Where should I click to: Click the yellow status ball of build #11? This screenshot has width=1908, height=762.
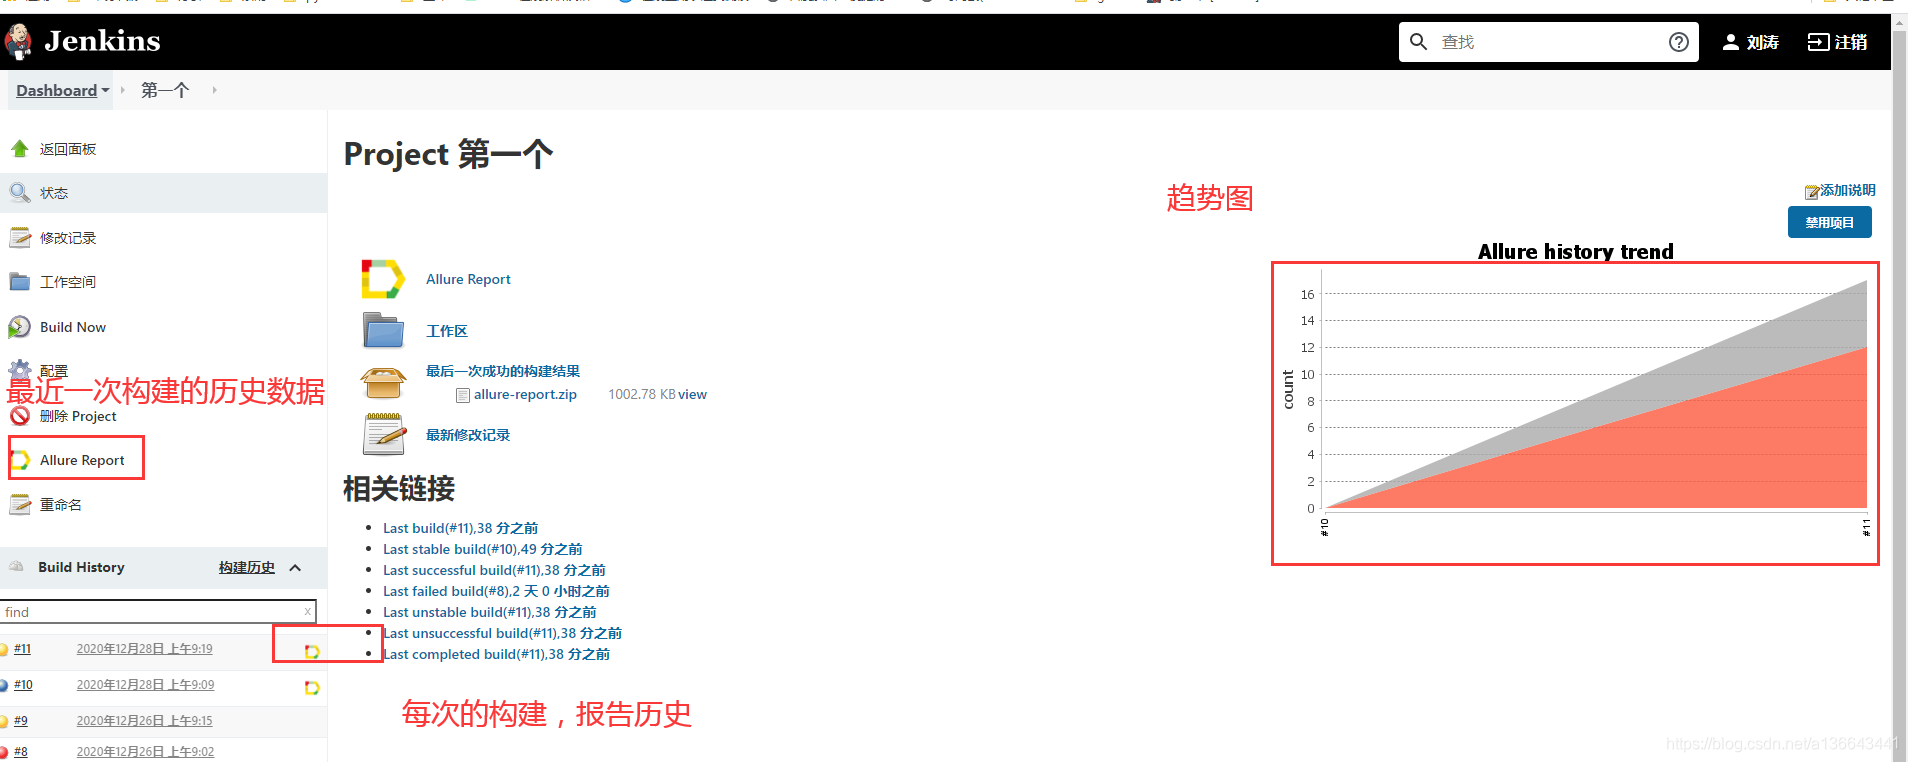(4, 649)
